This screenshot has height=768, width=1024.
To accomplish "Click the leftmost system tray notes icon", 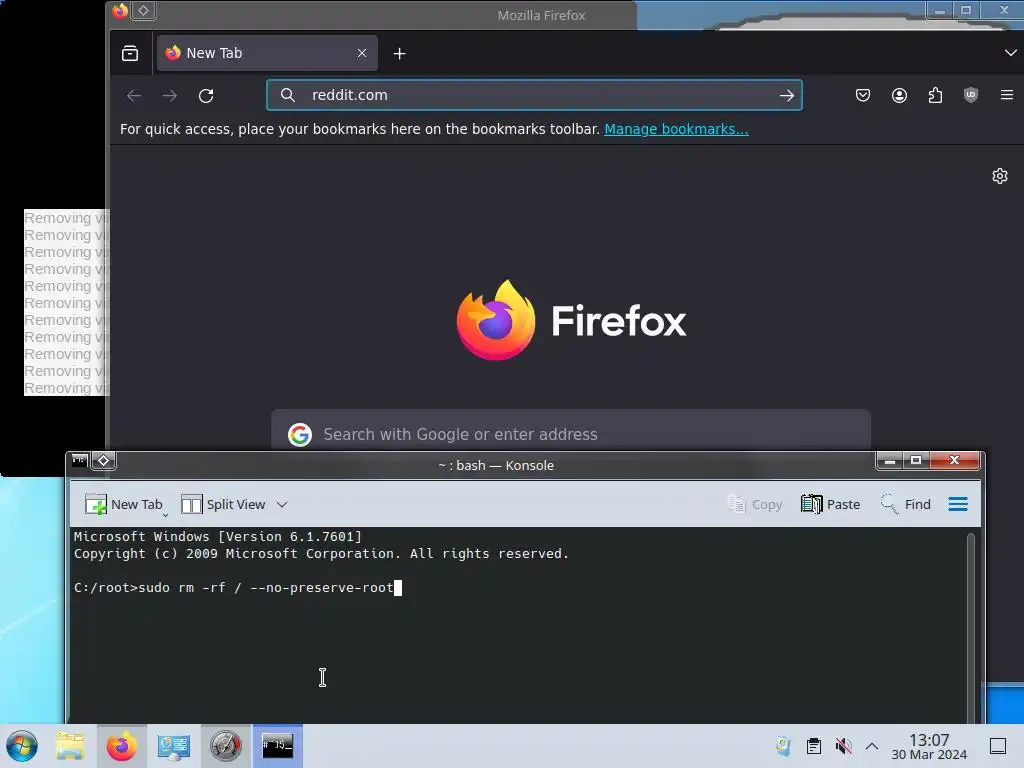I will coord(783,746).
